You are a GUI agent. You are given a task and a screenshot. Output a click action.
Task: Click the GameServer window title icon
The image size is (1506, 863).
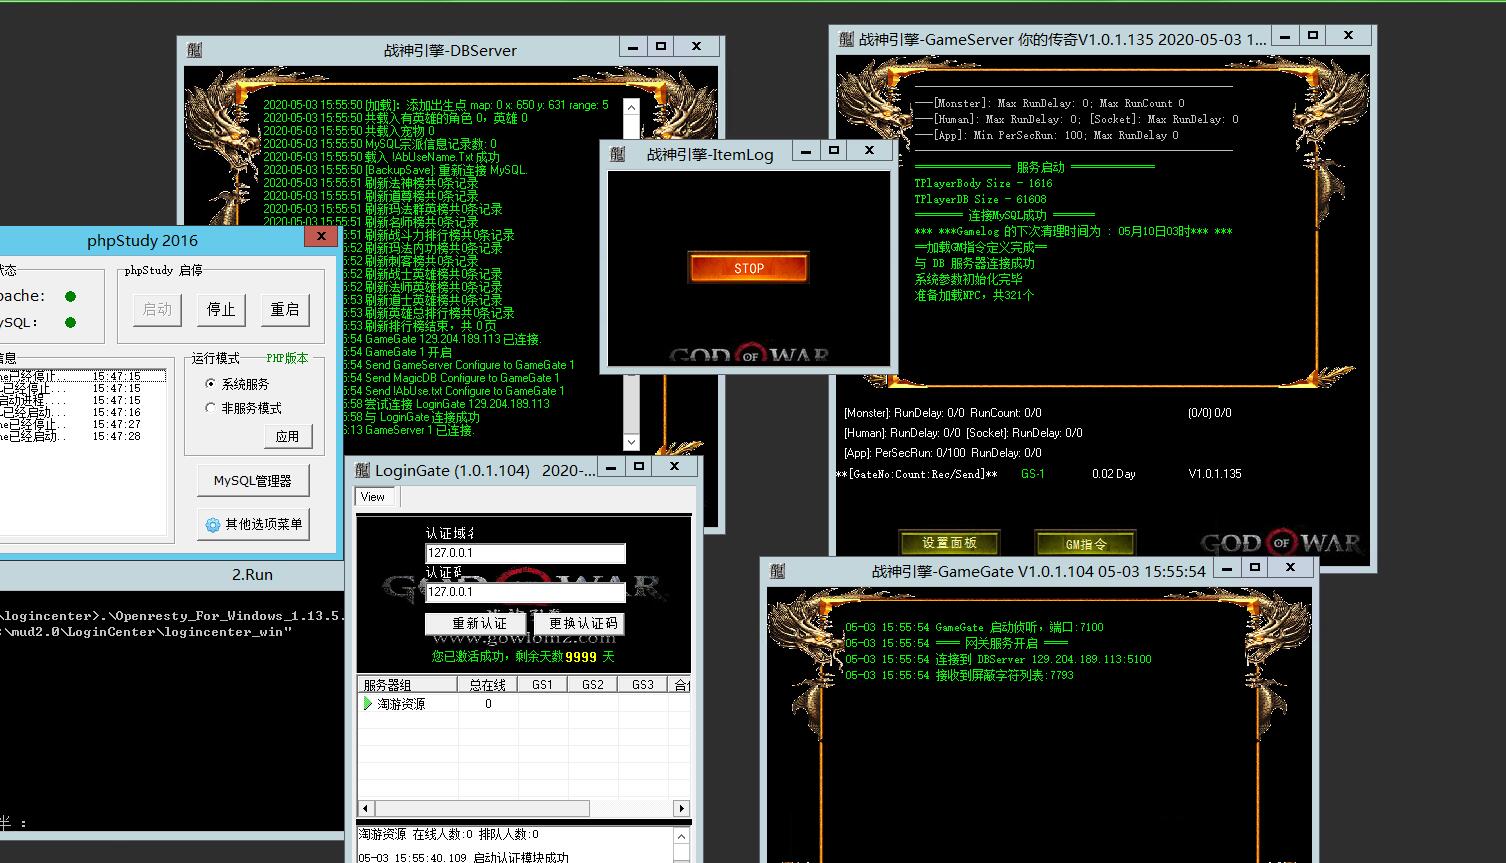(x=846, y=40)
